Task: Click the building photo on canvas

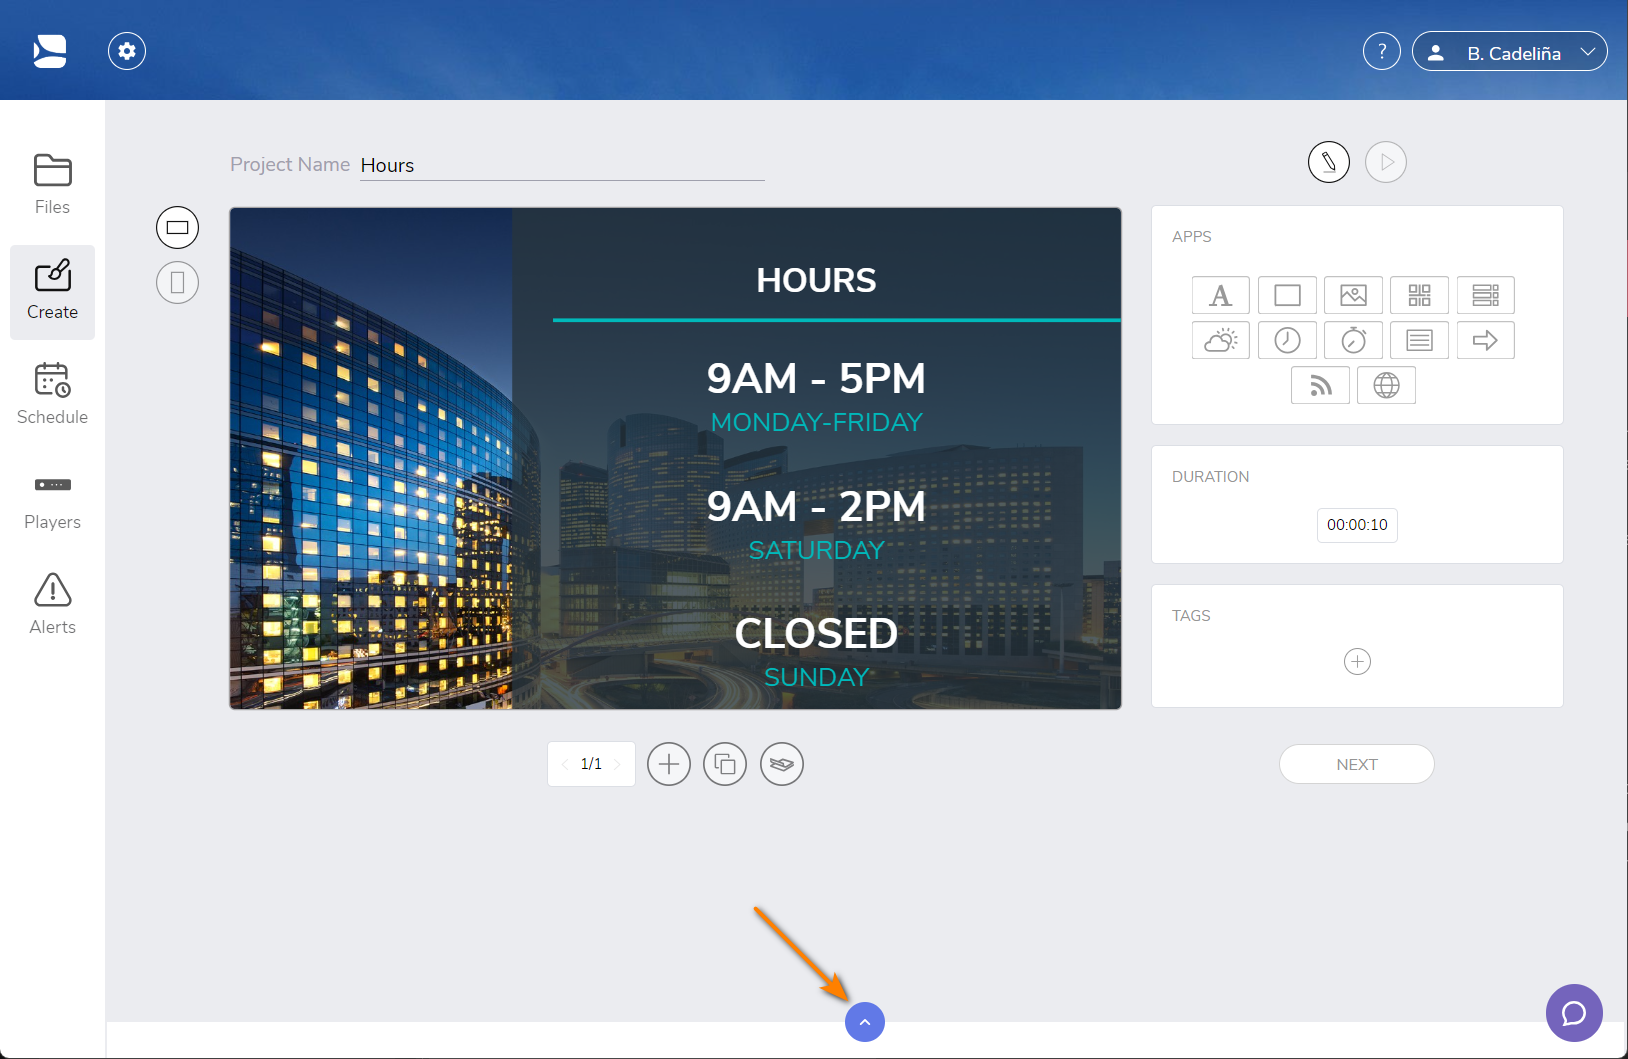Action: coord(371,459)
